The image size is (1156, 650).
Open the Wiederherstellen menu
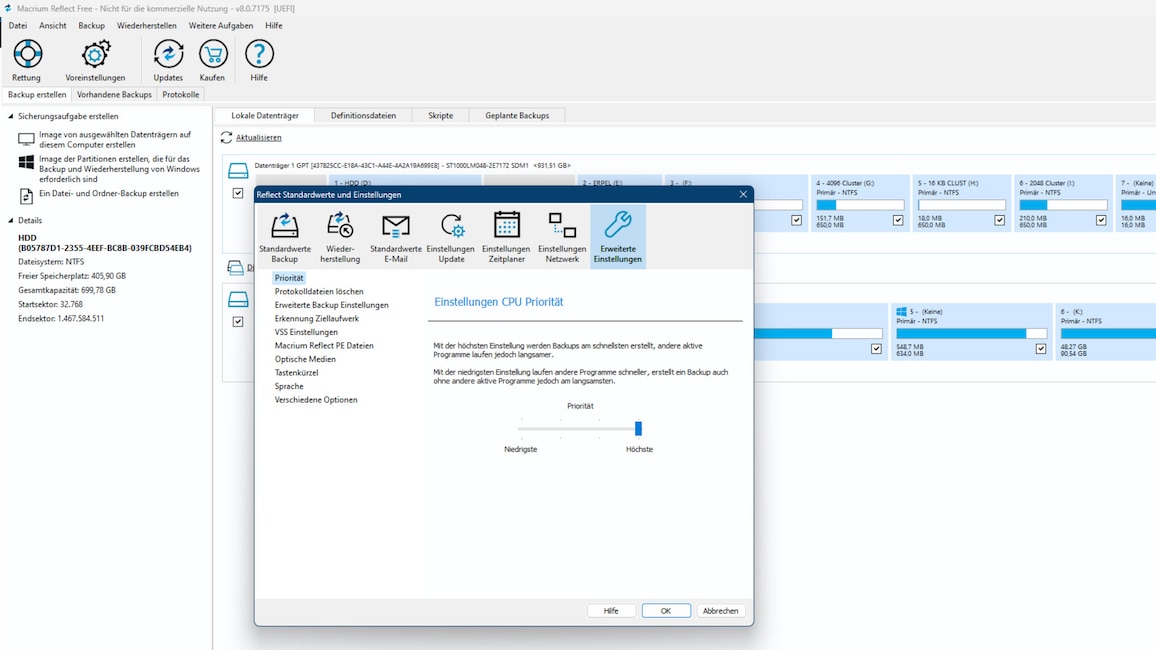point(147,25)
